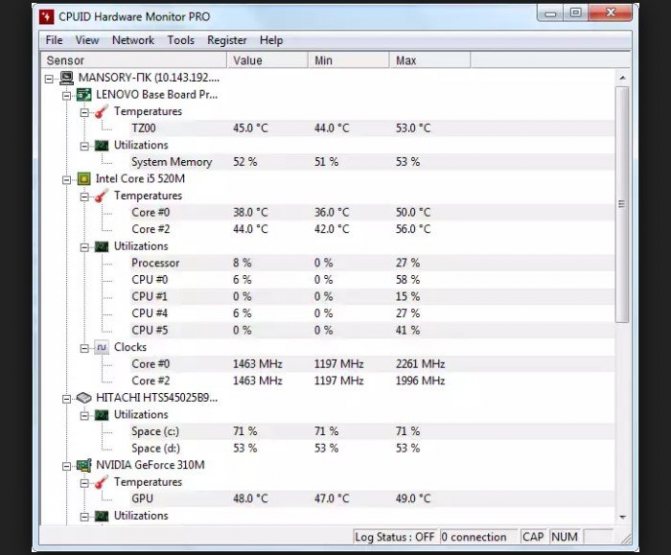
Task: Collapse Temperatures under LENOVO Base Board
Action: point(84,113)
